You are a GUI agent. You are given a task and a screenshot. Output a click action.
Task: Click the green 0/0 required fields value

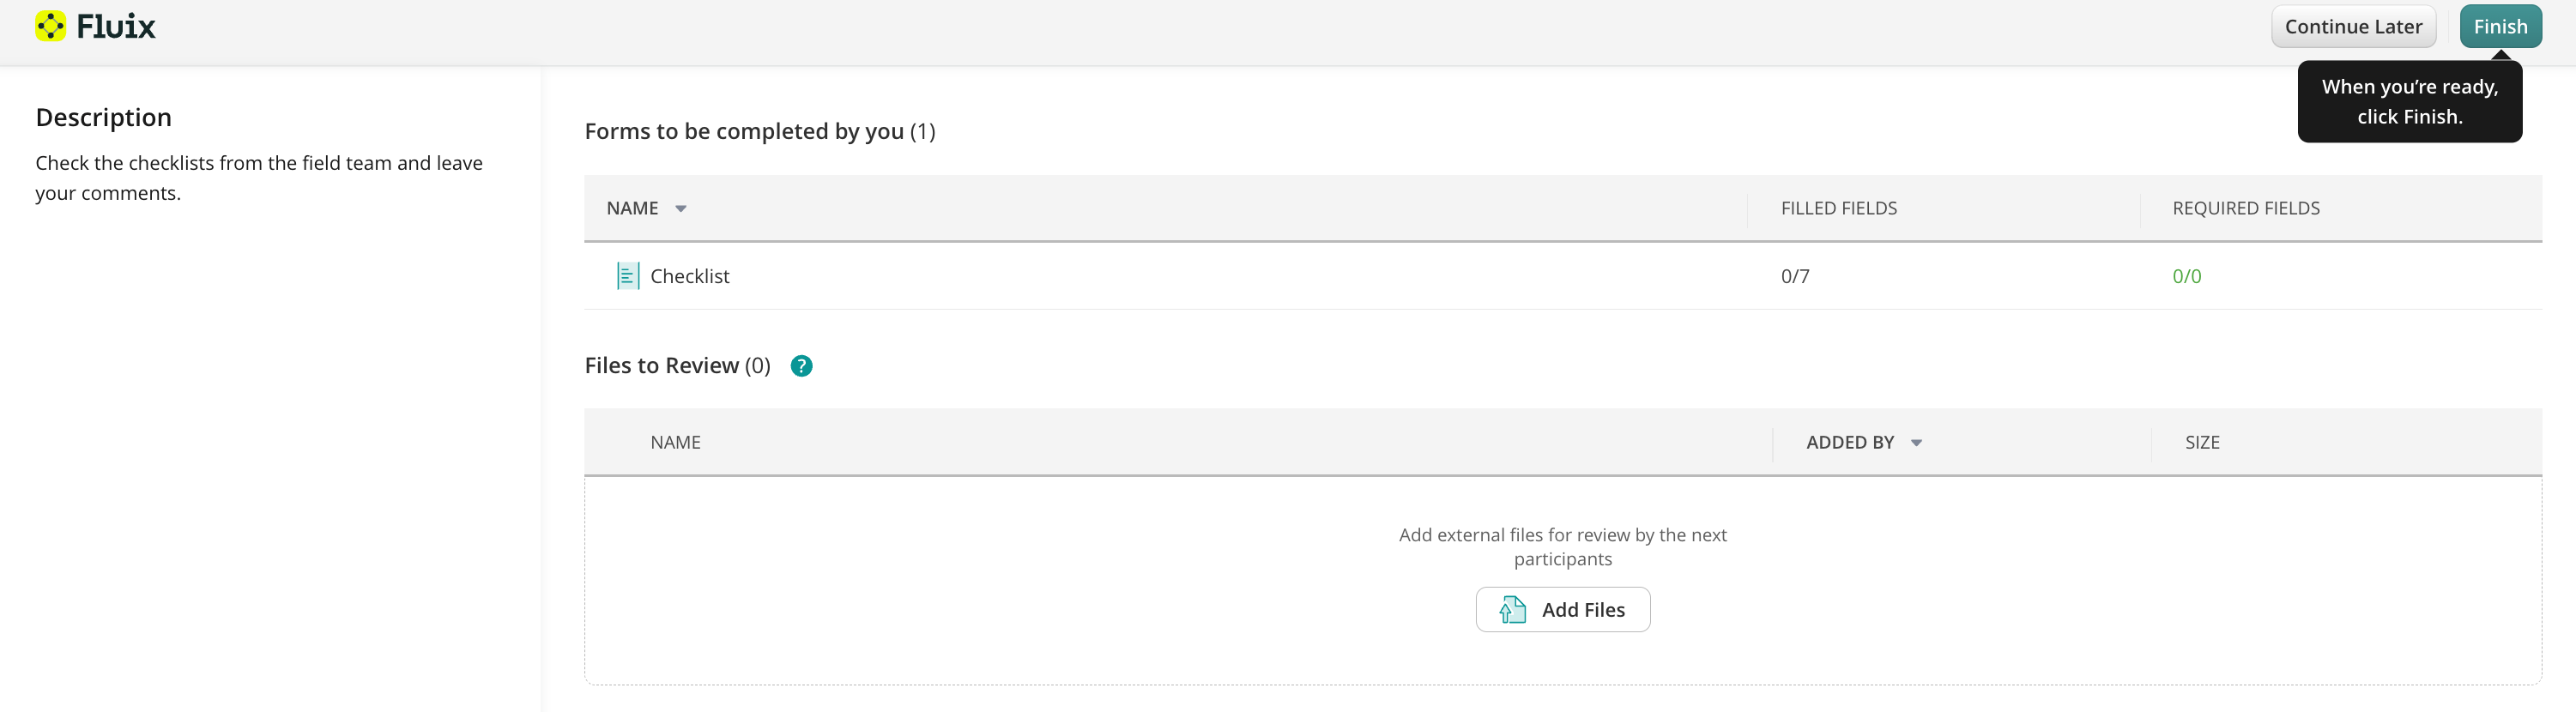2186,276
